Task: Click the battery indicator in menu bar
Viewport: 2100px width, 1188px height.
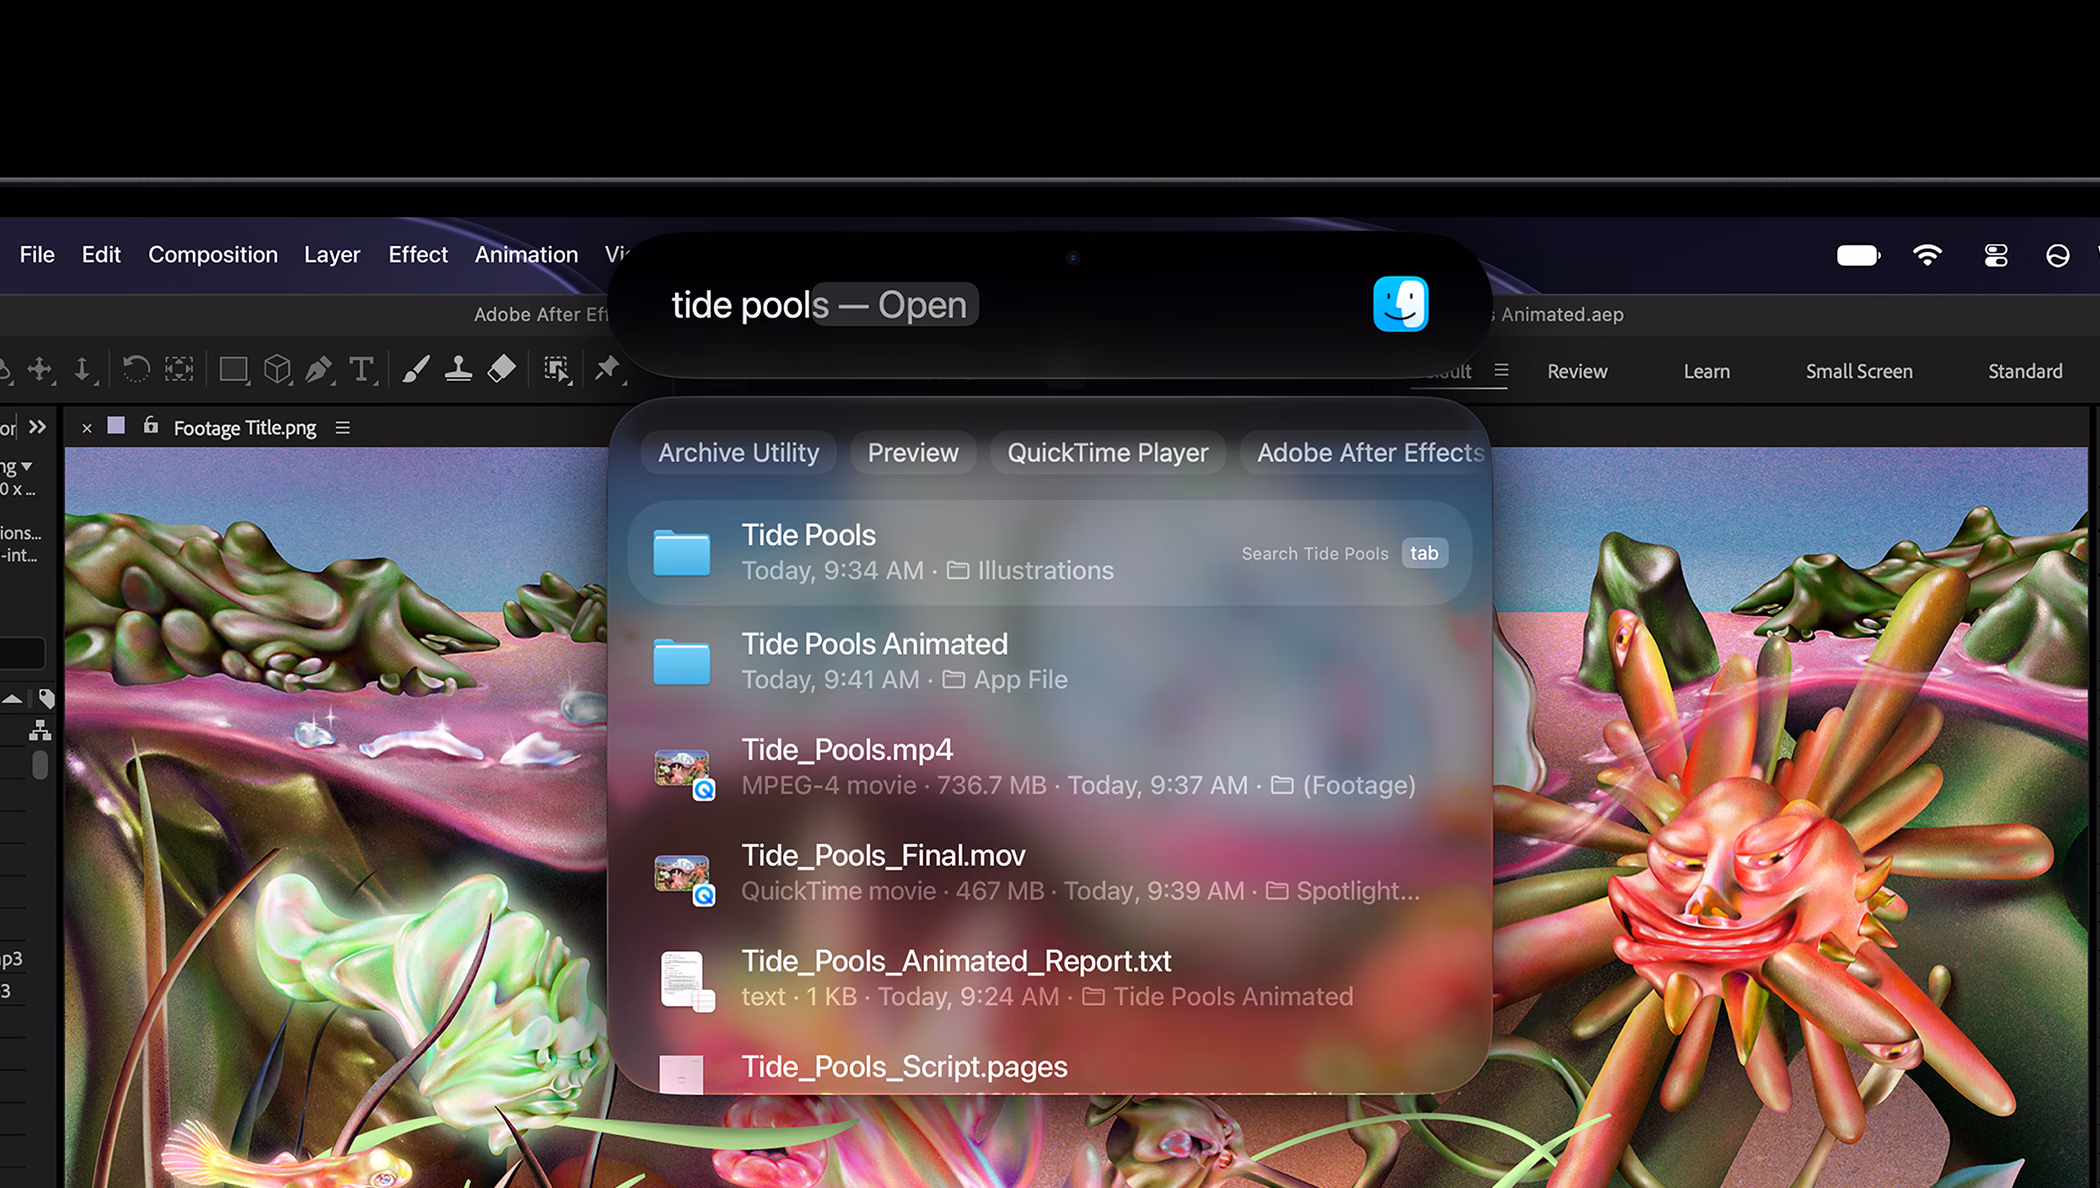Action: click(1858, 256)
